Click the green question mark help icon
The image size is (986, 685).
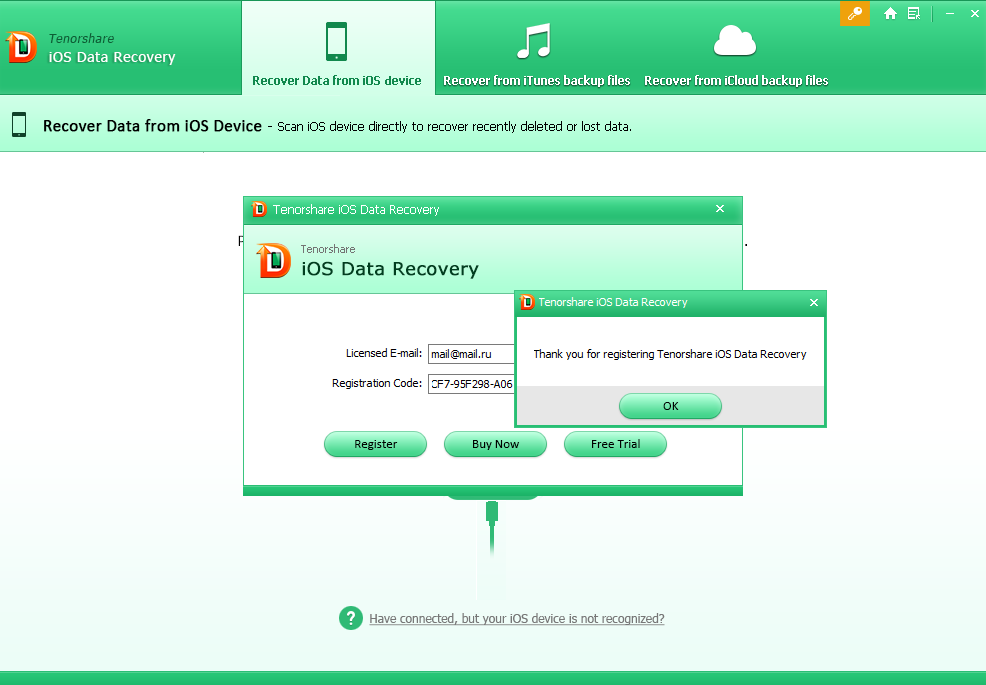click(x=350, y=618)
